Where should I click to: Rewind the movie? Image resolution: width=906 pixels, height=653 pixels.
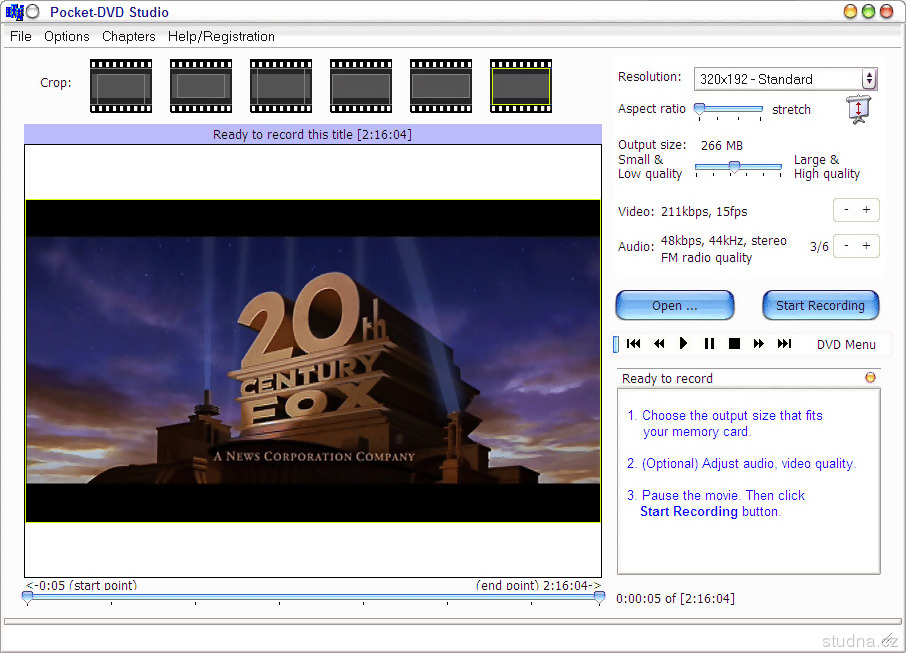[x=659, y=344]
